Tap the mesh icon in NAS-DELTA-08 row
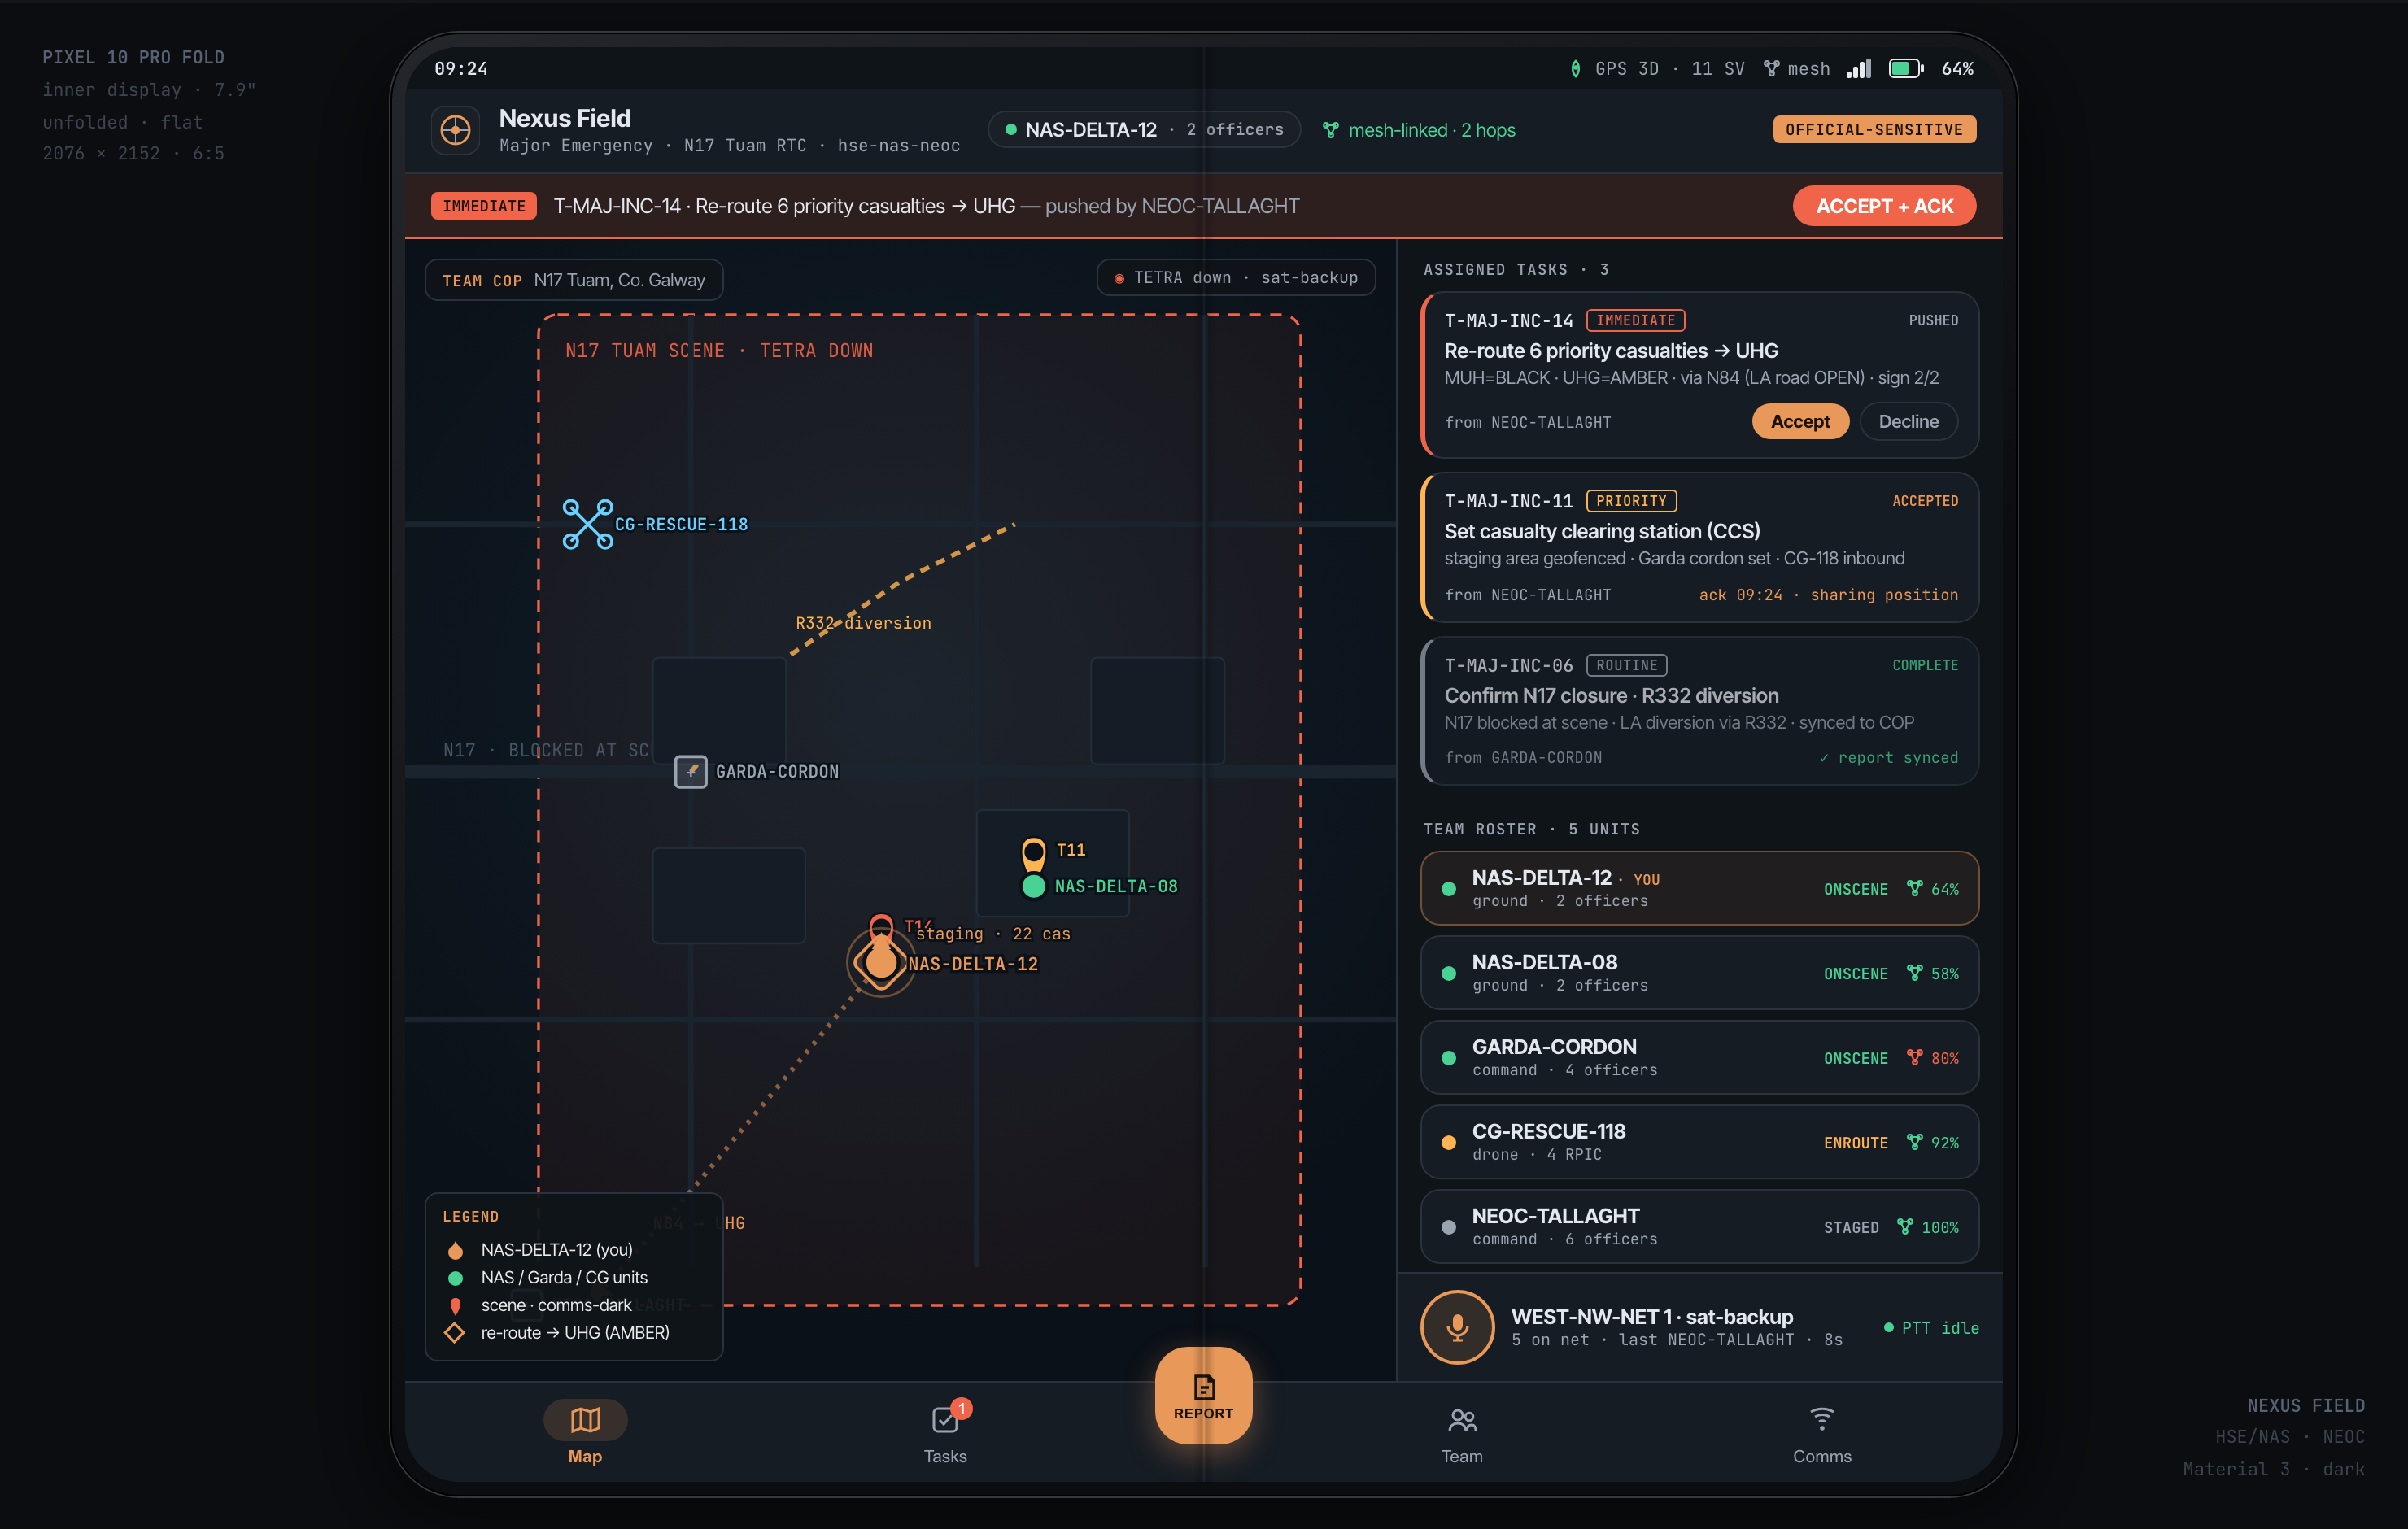The width and height of the screenshot is (2408, 1529). (1914, 973)
